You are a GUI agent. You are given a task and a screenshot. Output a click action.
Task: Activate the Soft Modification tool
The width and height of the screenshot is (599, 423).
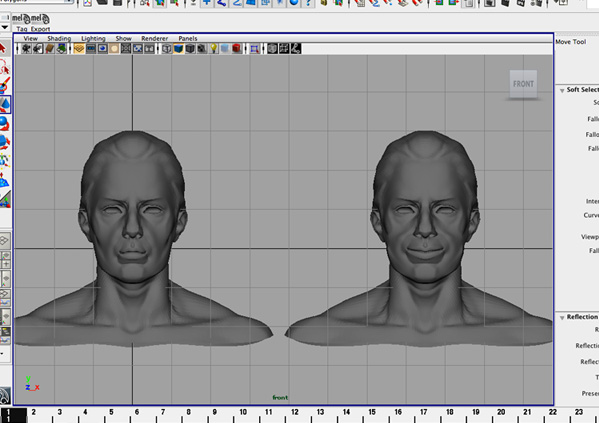click(5, 180)
